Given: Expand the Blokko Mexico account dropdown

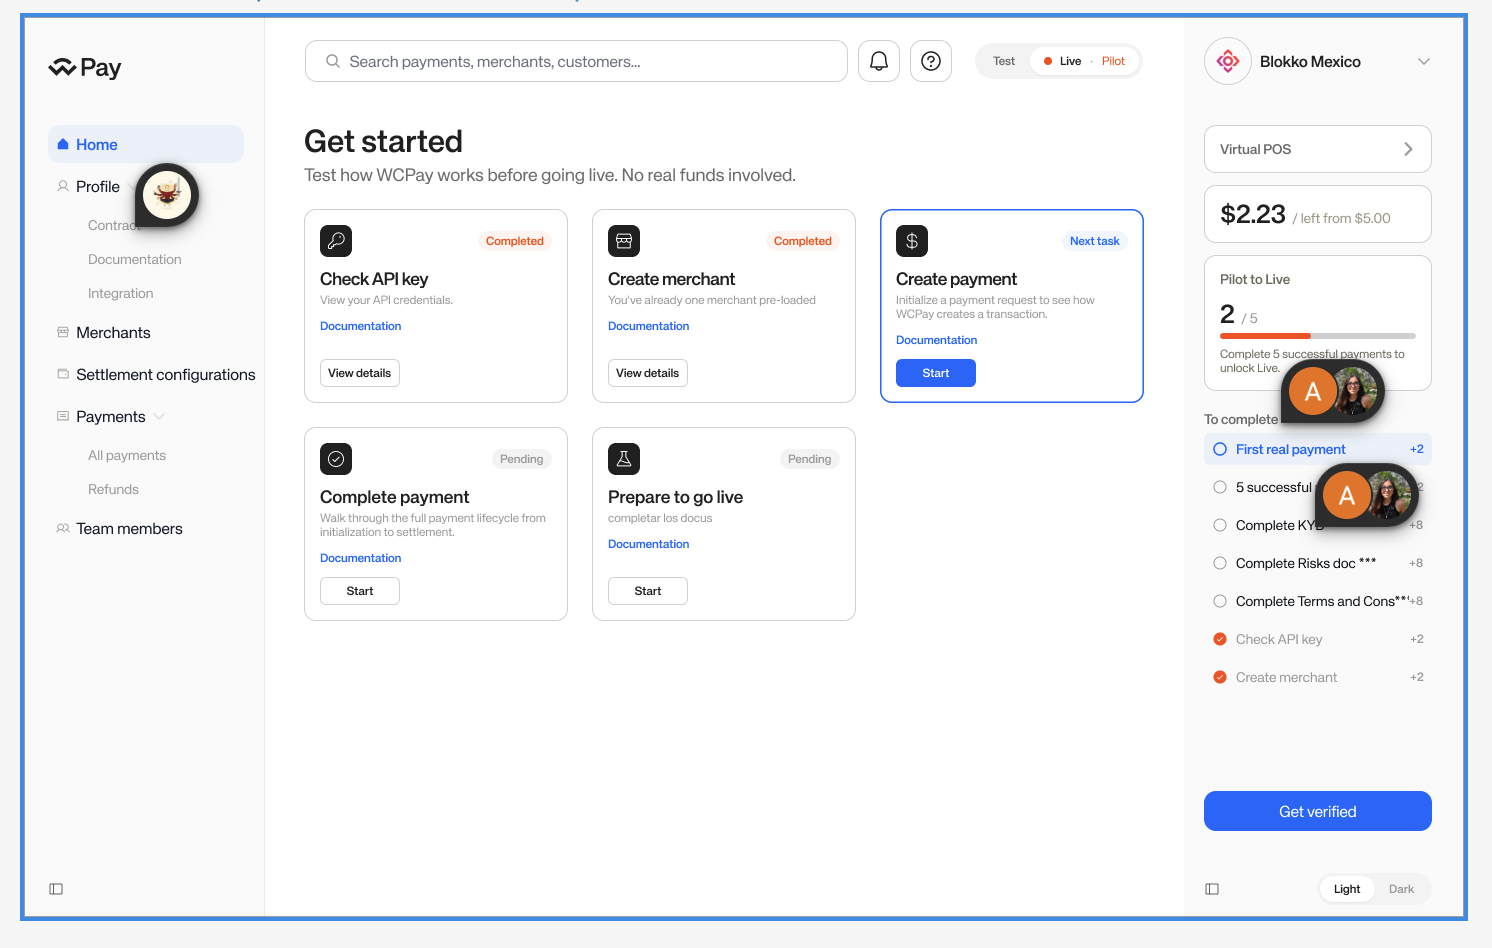Looking at the screenshot, I should click(1424, 61).
